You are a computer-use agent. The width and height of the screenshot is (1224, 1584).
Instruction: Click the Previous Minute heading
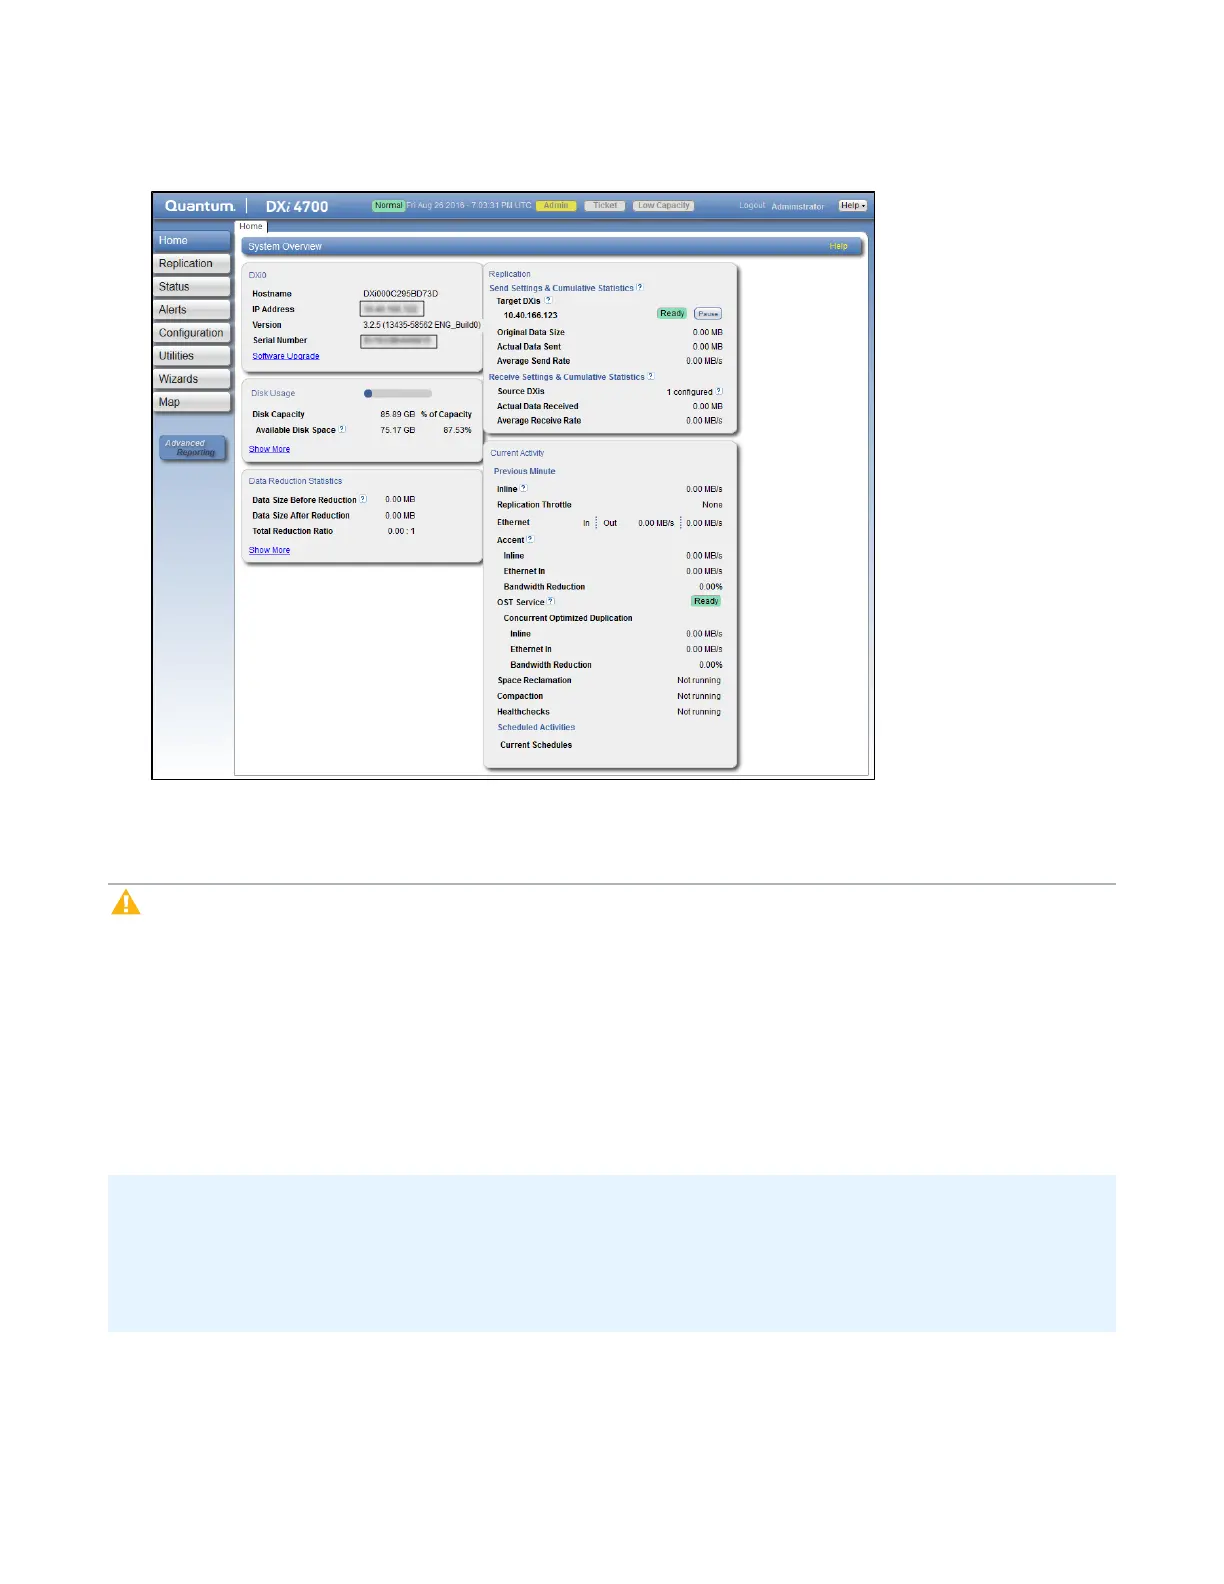524,471
